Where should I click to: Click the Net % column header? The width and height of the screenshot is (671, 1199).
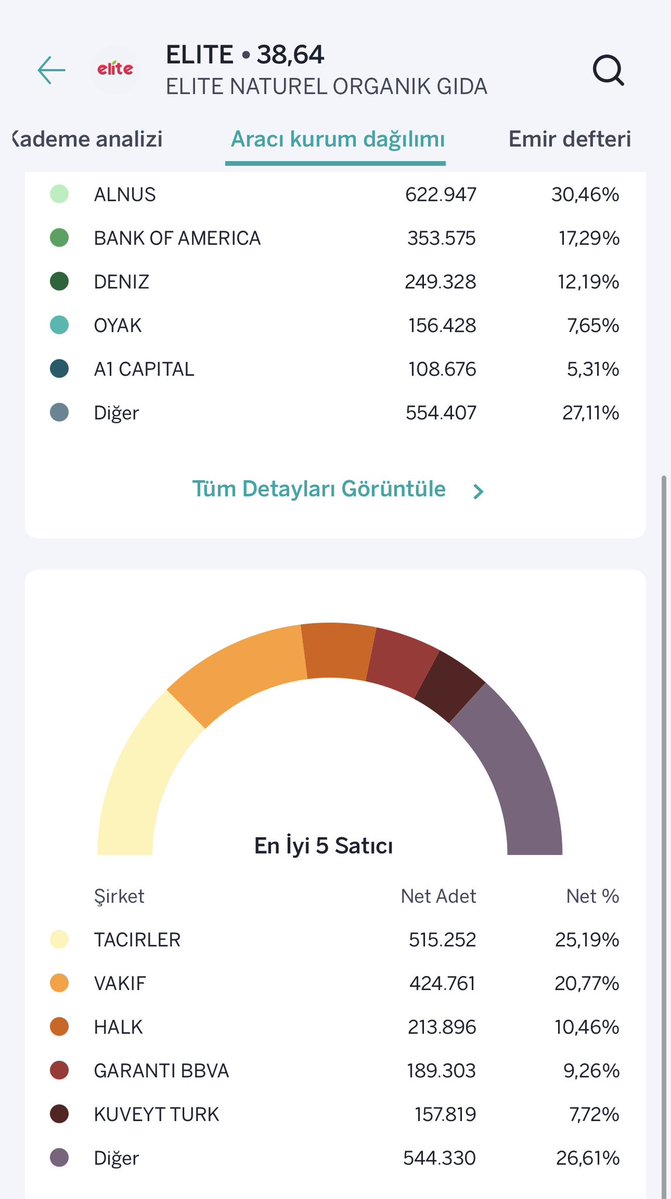pyautogui.click(x=592, y=896)
